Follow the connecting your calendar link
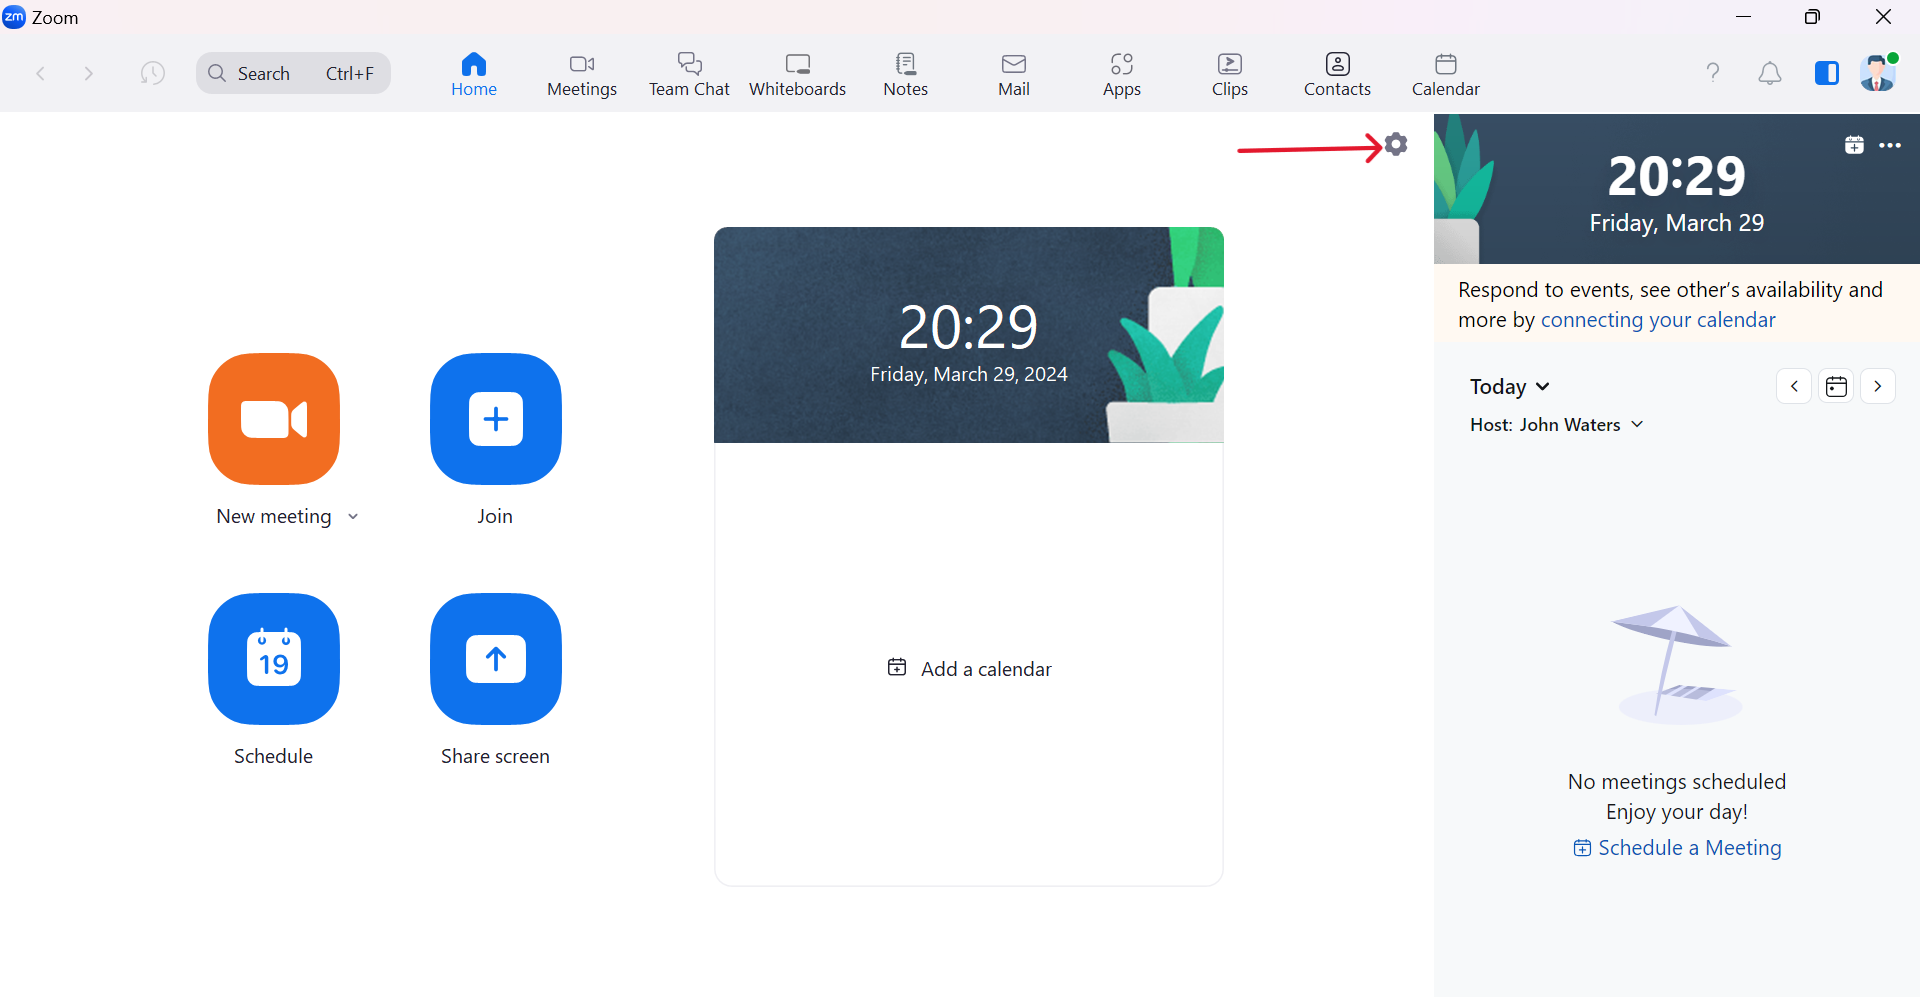1920x997 pixels. [x=1658, y=320]
